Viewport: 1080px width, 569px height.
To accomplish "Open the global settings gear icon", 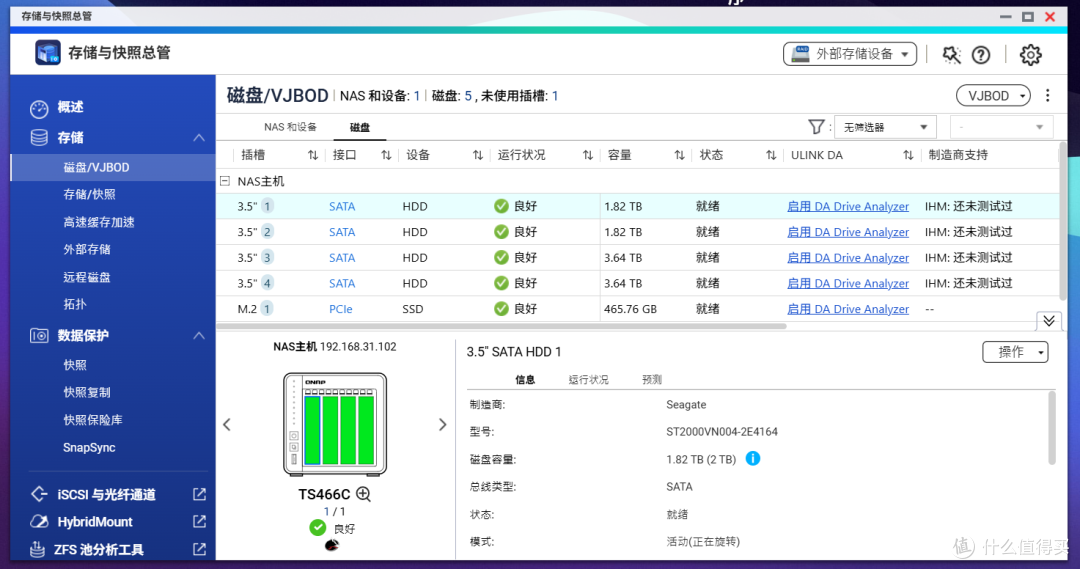I will (1030, 54).
